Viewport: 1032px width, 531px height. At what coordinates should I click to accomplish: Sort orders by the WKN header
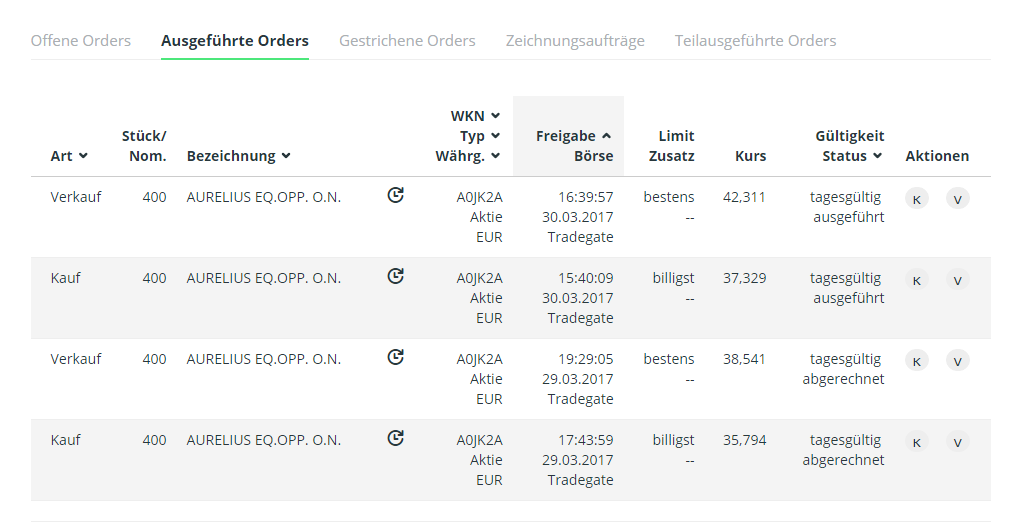click(475, 116)
